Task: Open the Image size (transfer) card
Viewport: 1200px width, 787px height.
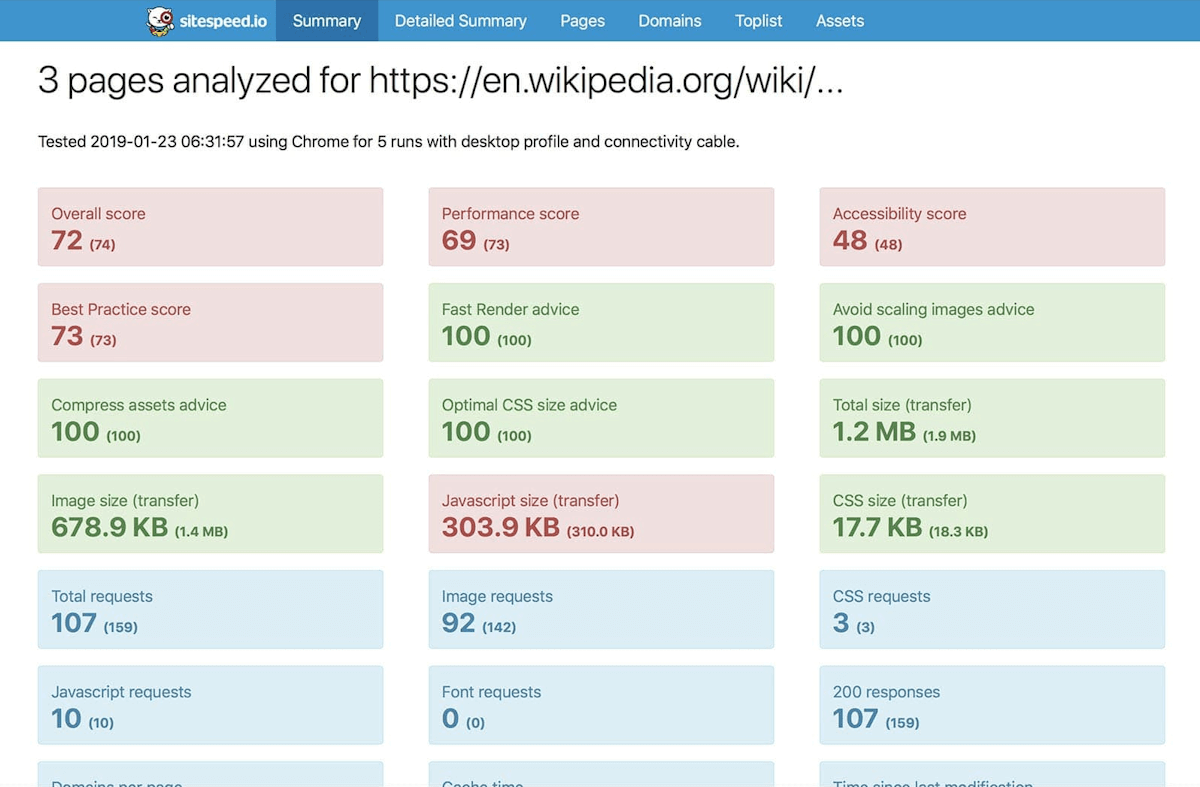Action: (x=210, y=514)
